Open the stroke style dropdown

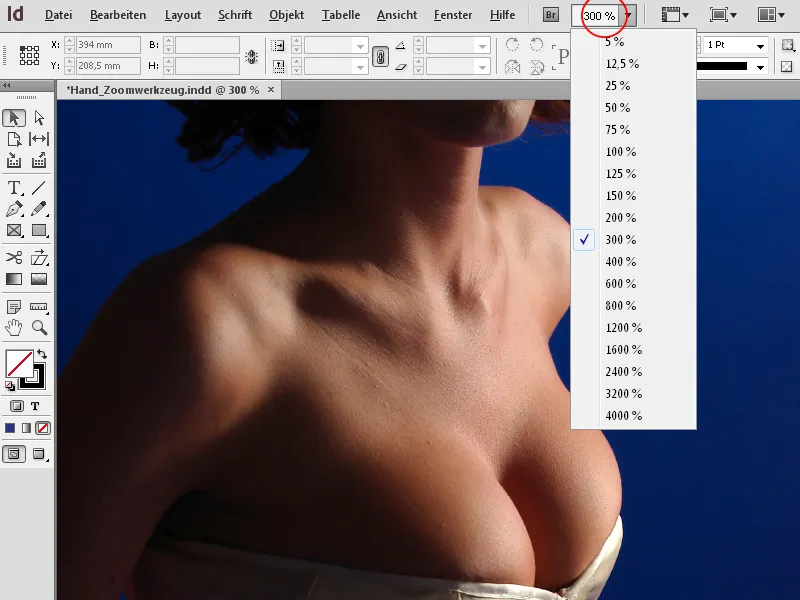(760, 67)
